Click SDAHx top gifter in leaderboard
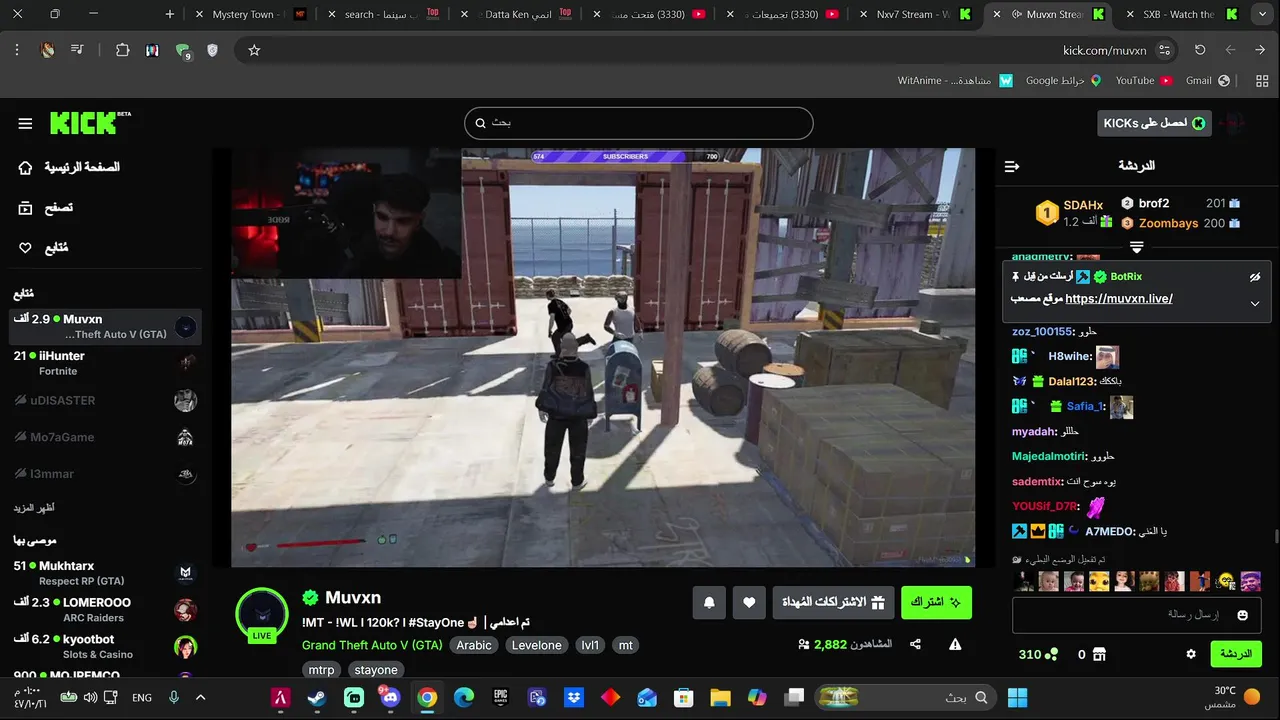Screen dimensions: 1280x720 (1083, 205)
